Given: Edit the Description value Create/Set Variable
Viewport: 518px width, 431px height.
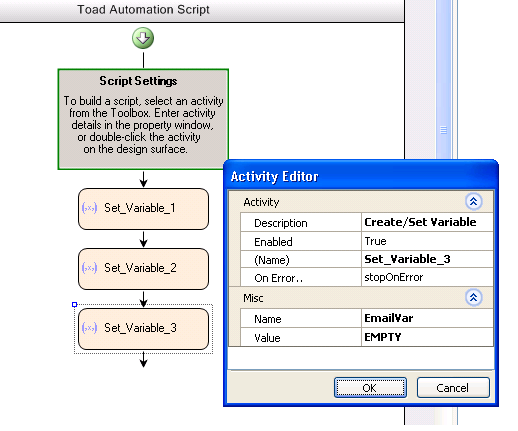Looking at the screenshot, I should 427,222.
